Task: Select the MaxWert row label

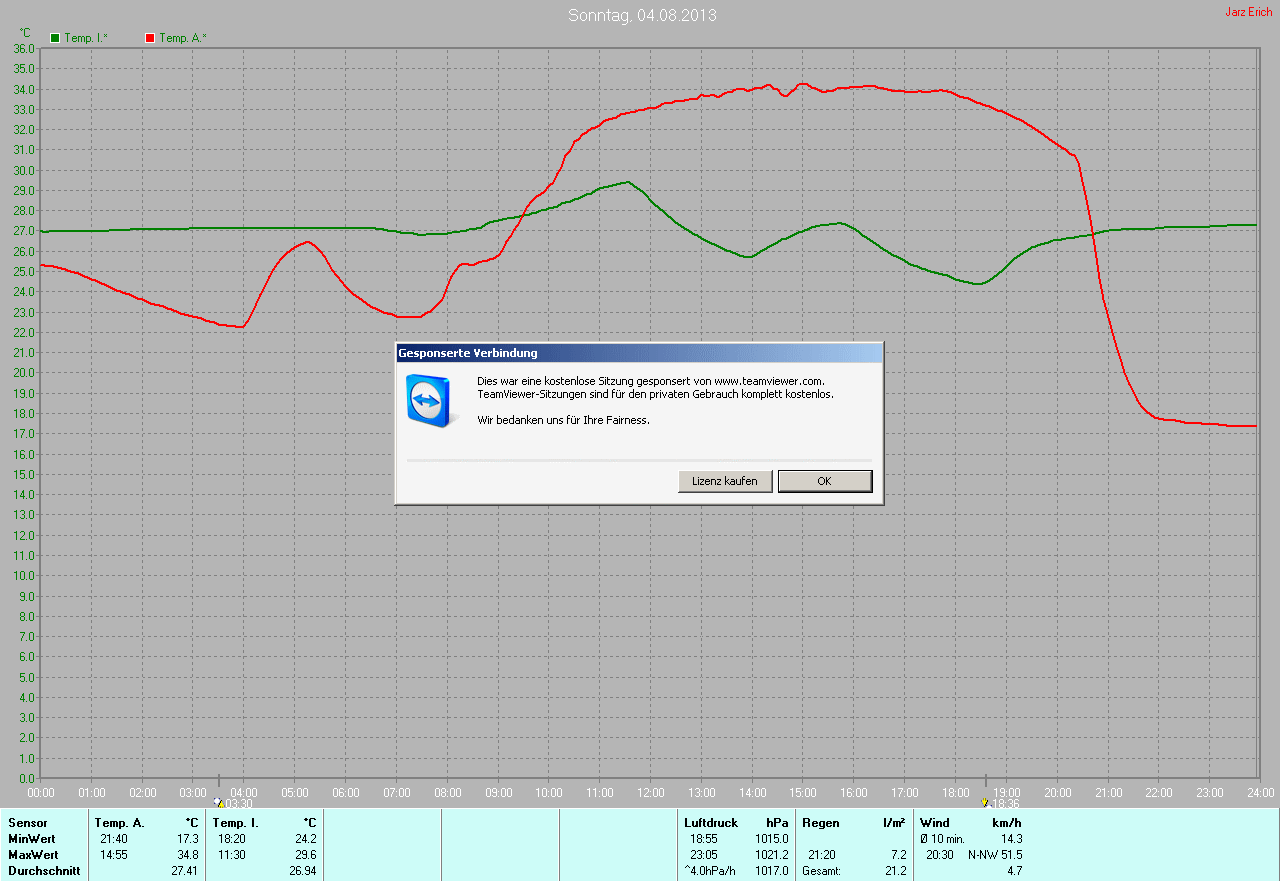Action: 33,855
